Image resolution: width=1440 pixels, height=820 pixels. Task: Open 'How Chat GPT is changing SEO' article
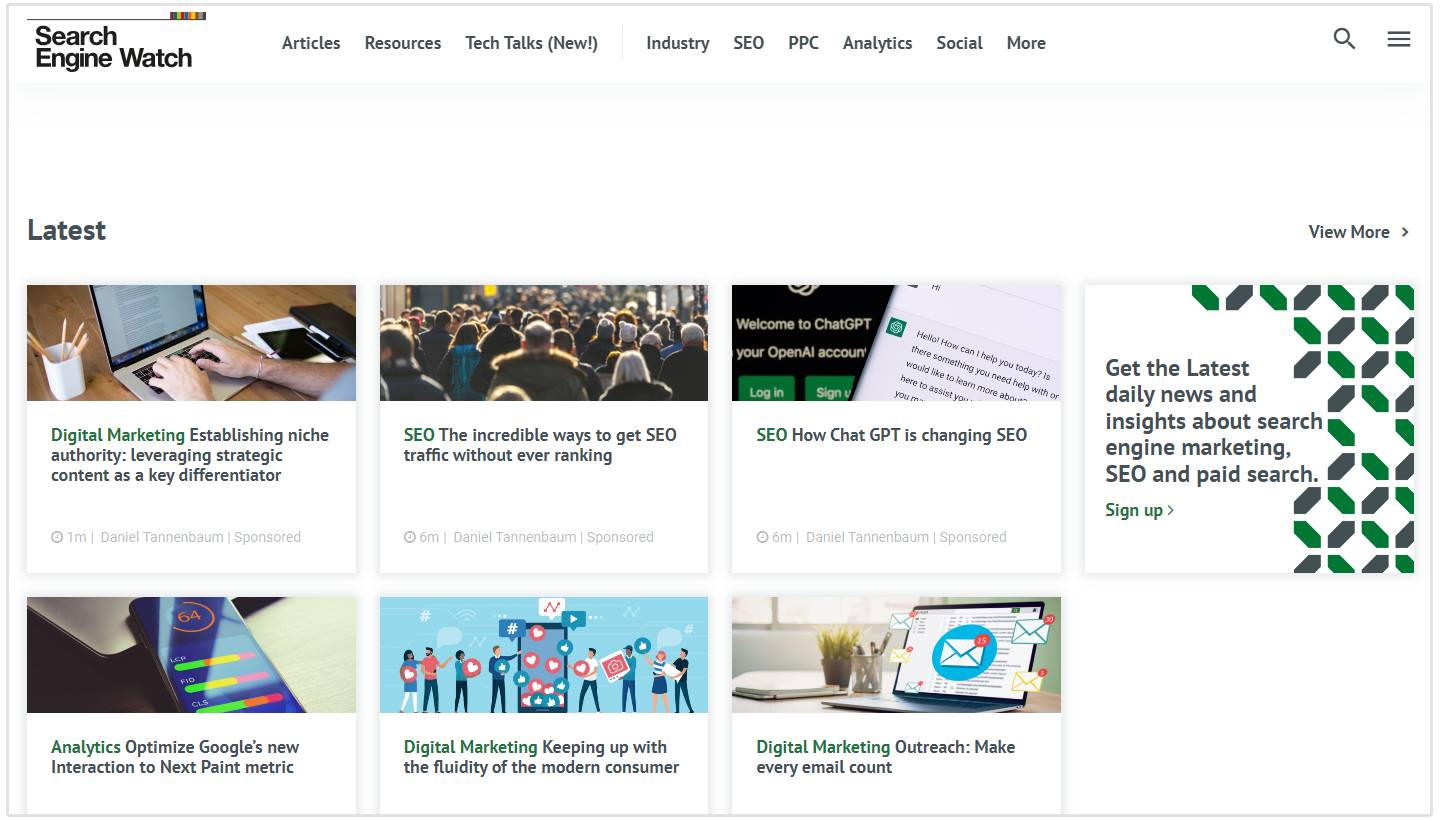[x=908, y=435]
